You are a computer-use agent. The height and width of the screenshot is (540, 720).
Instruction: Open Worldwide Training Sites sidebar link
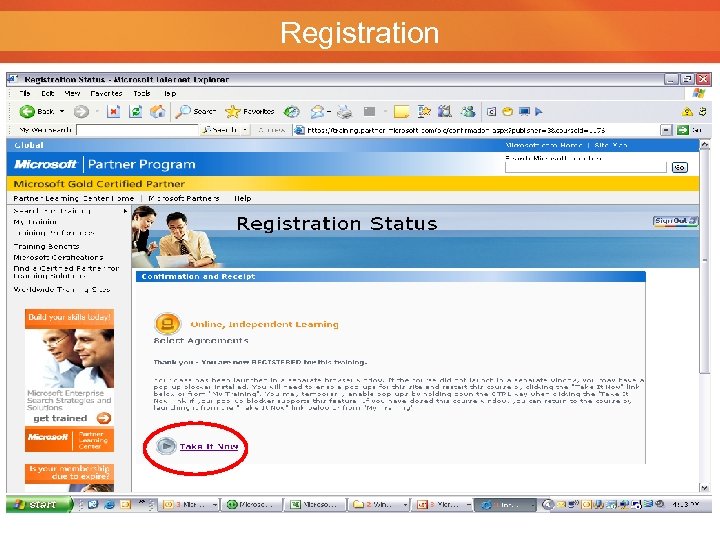(62, 289)
